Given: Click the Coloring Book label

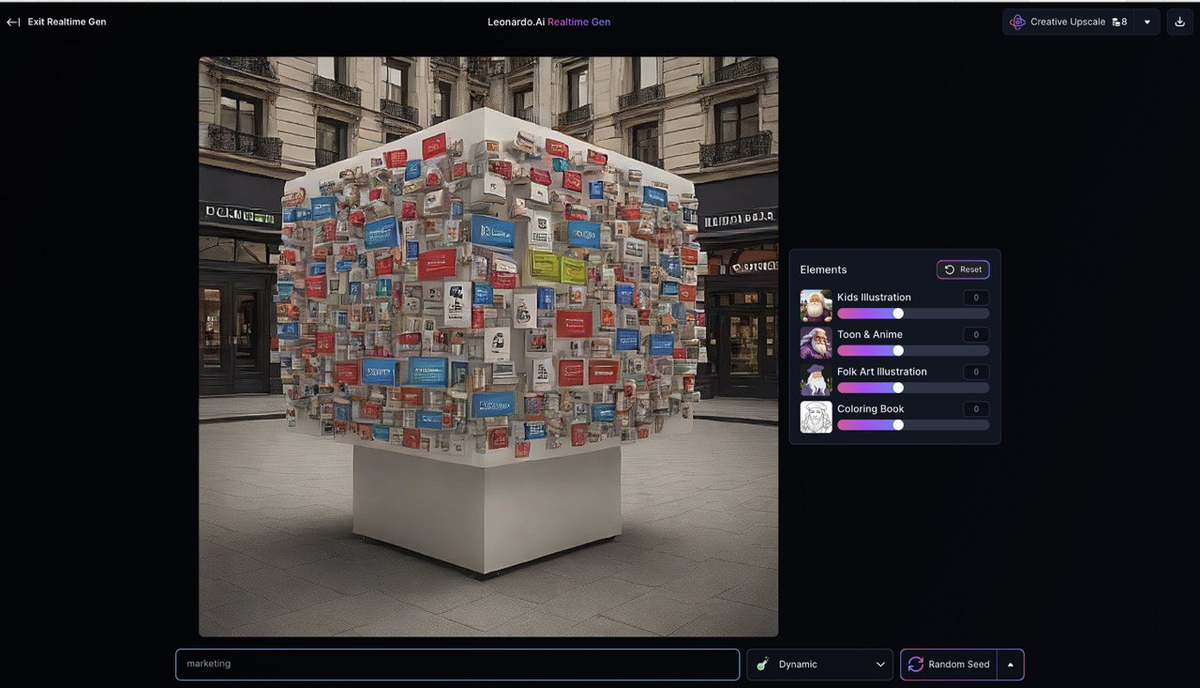Looking at the screenshot, I should (870, 409).
